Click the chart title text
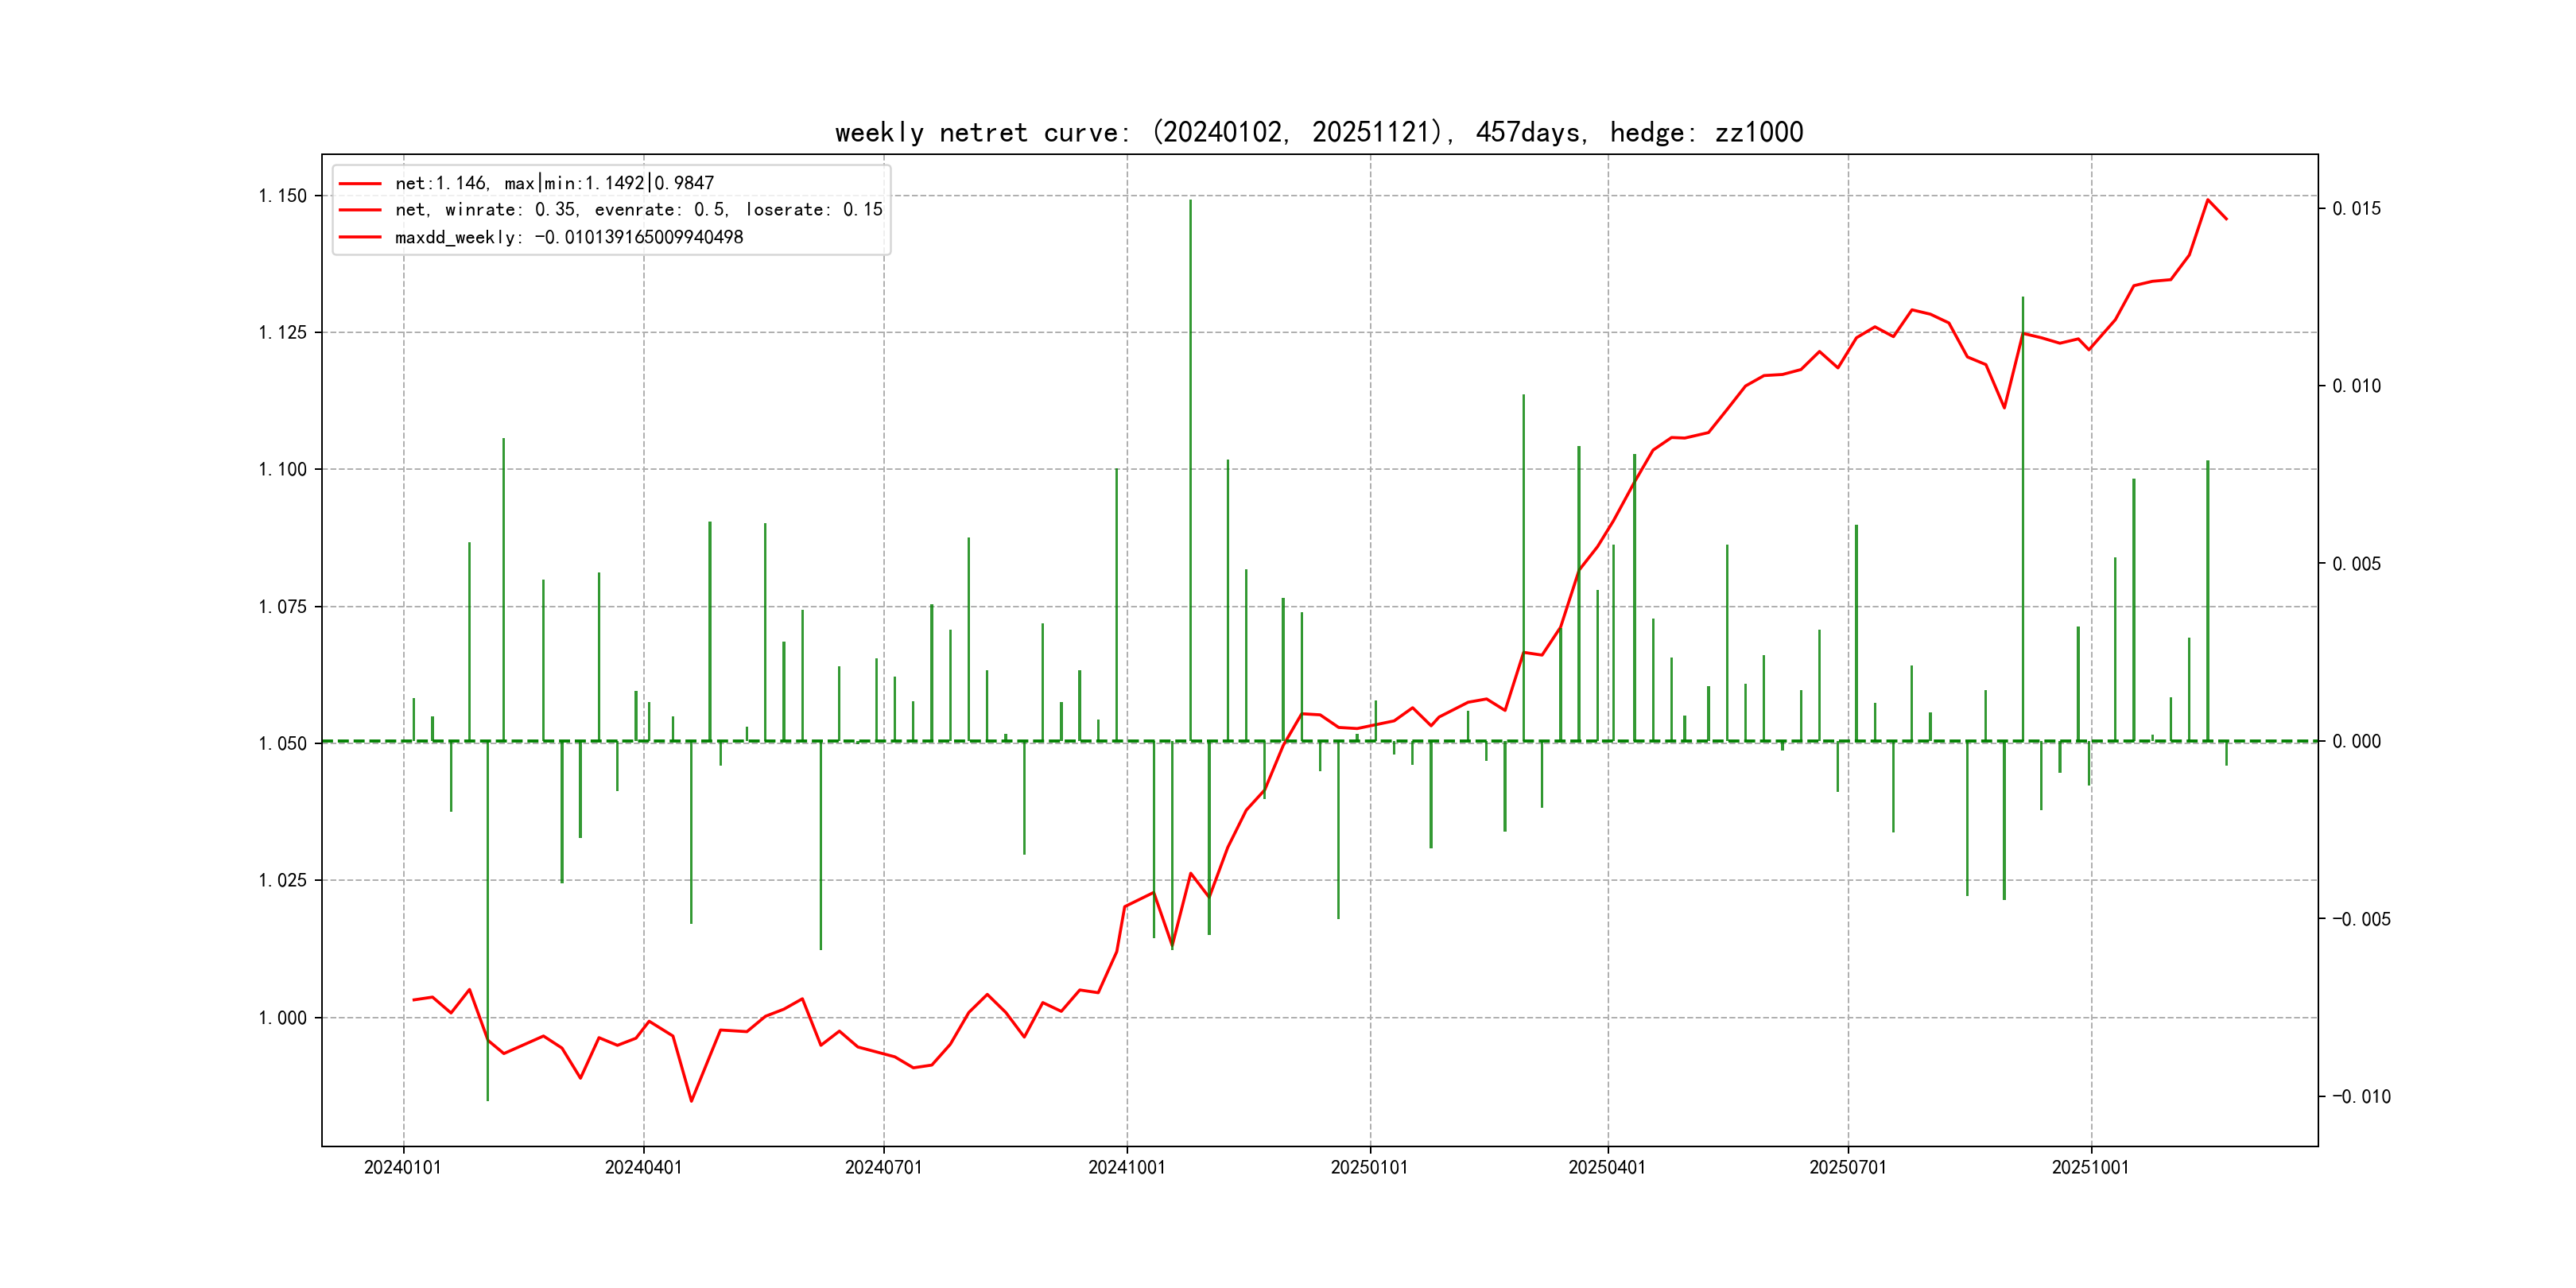Viewport: 2576px width, 1288px height. [x=1318, y=133]
